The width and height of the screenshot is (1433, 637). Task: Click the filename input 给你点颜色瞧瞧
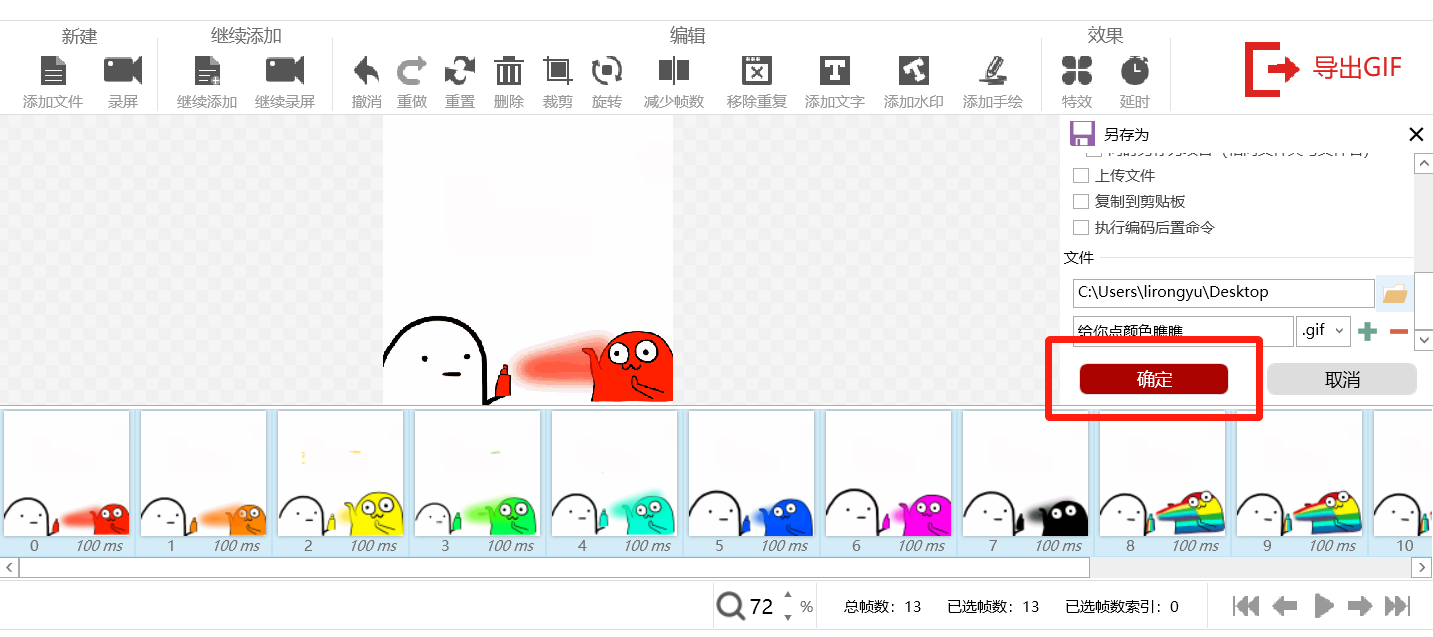[1180, 330]
